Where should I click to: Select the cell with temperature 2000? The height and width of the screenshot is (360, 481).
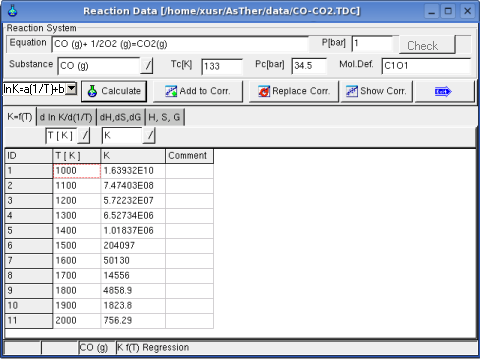pos(77,321)
